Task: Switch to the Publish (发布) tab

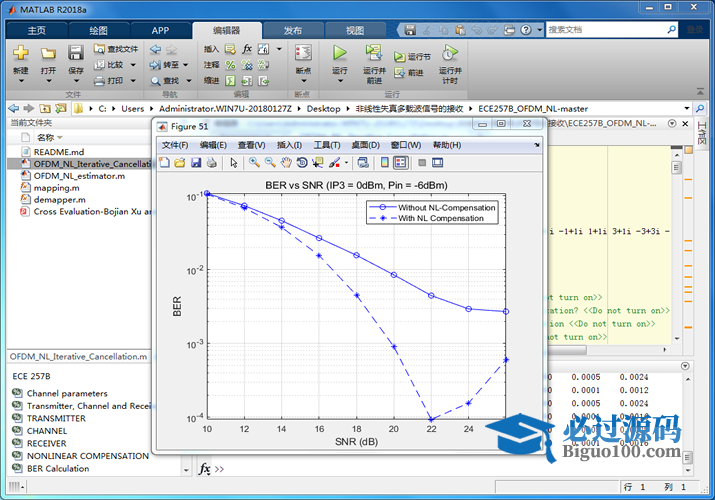Action: coord(292,31)
